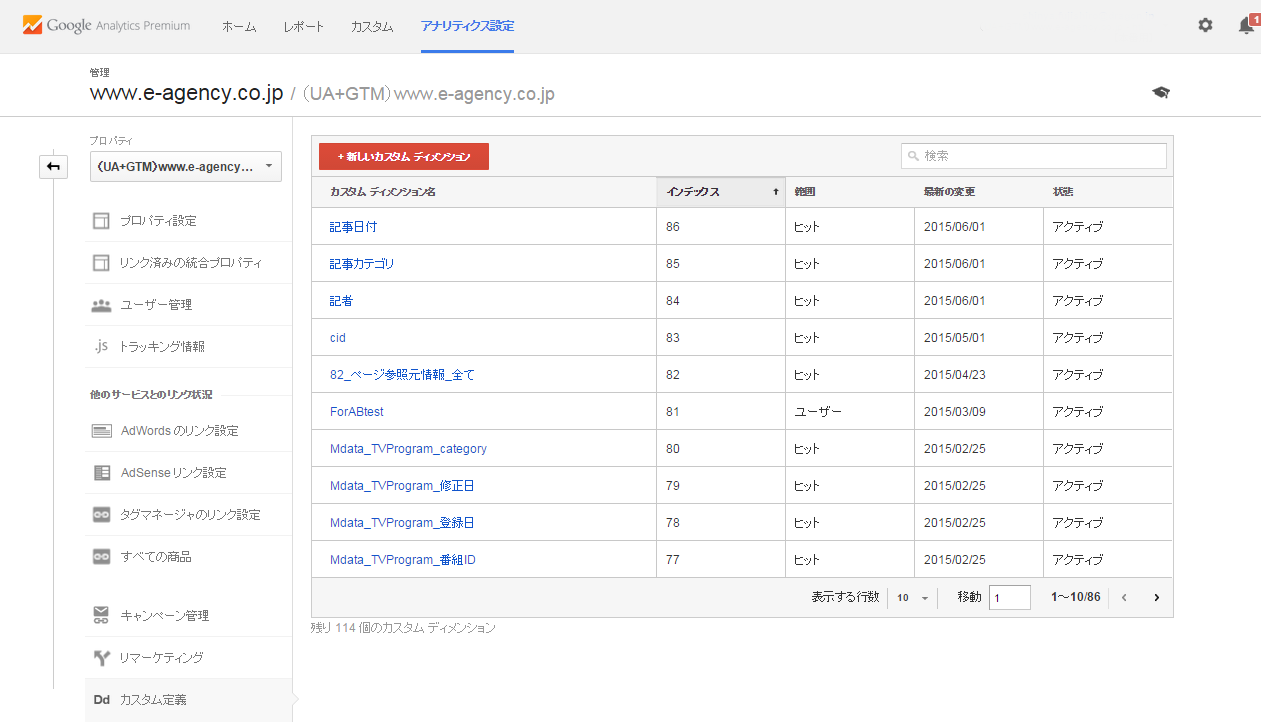This screenshot has width=1261, height=722.
Task: Click the リマーケティング fork icon
Action: pos(101,657)
